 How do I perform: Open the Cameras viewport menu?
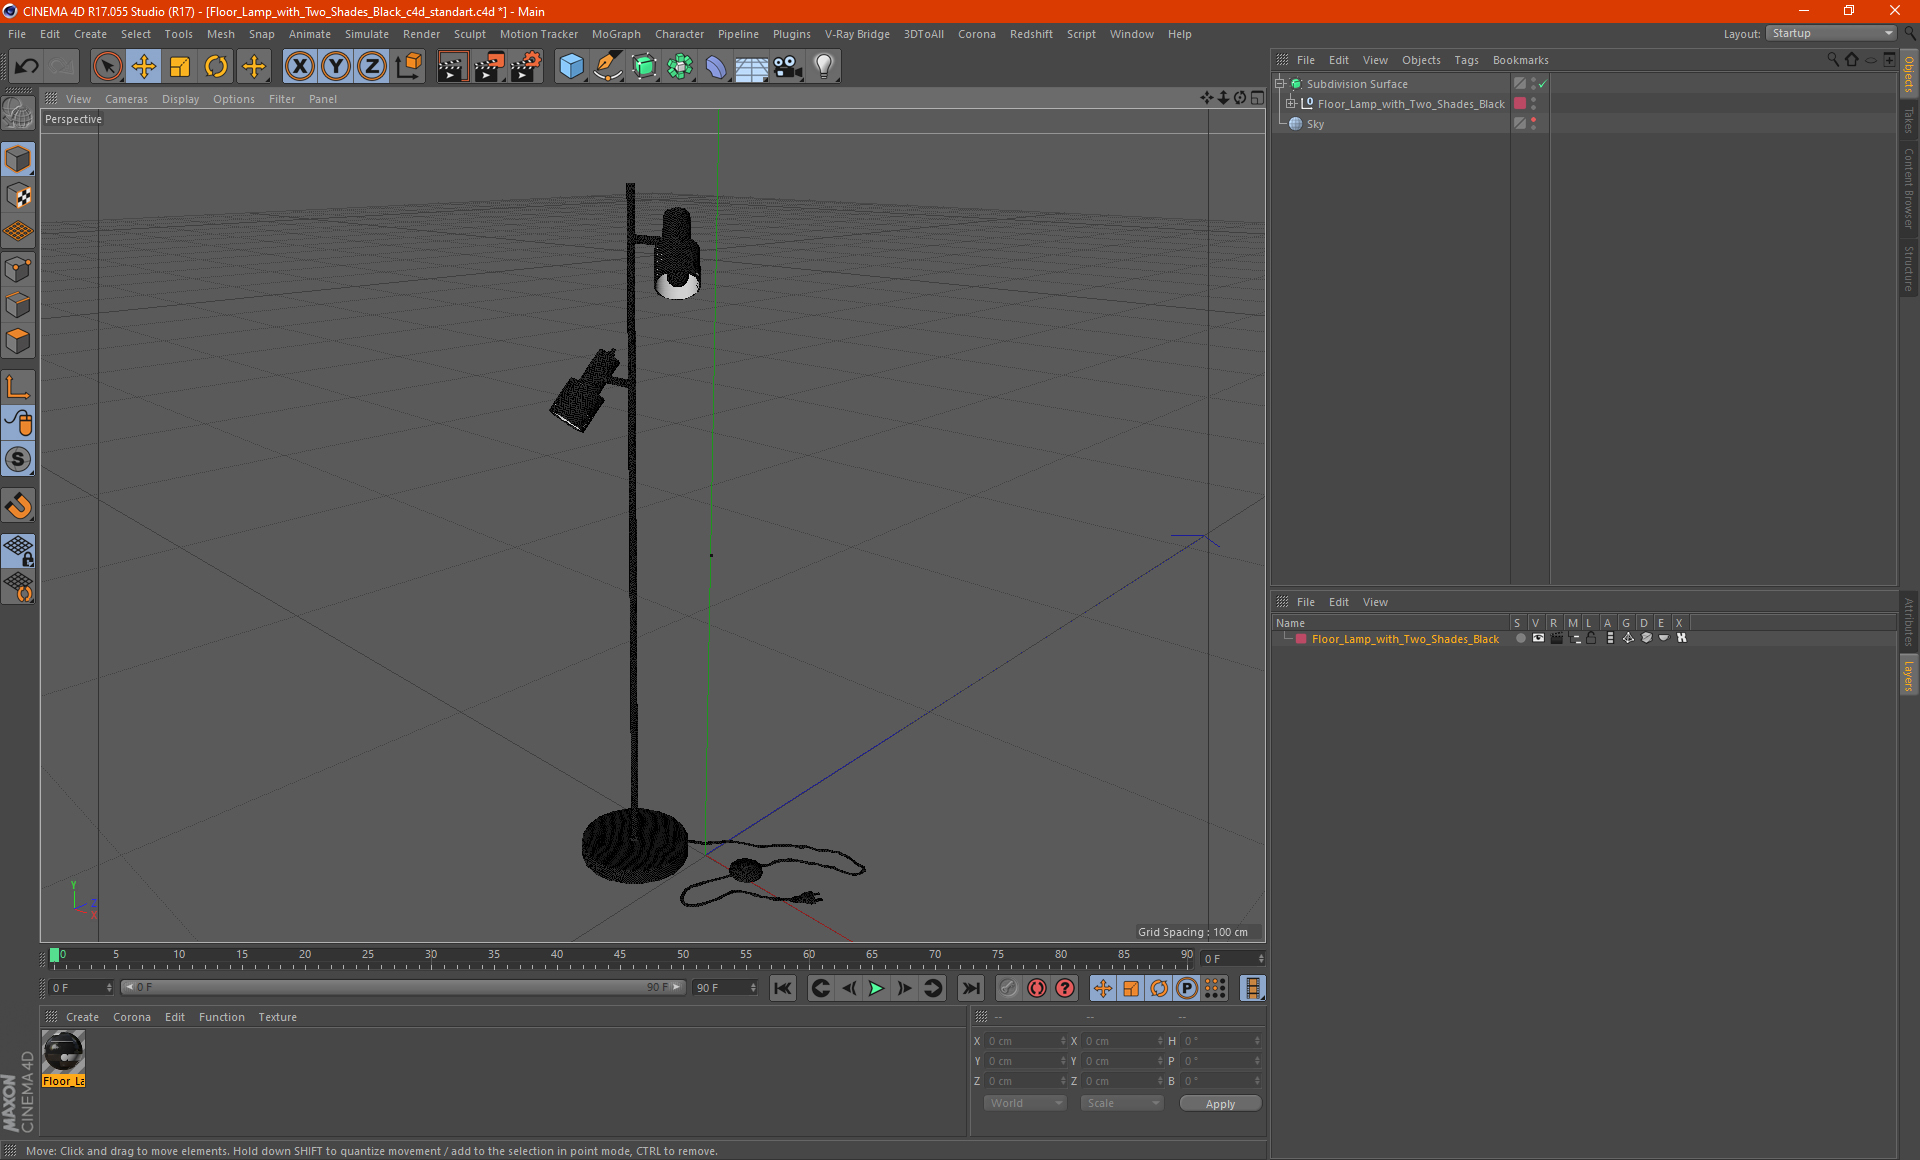[x=126, y=99]
